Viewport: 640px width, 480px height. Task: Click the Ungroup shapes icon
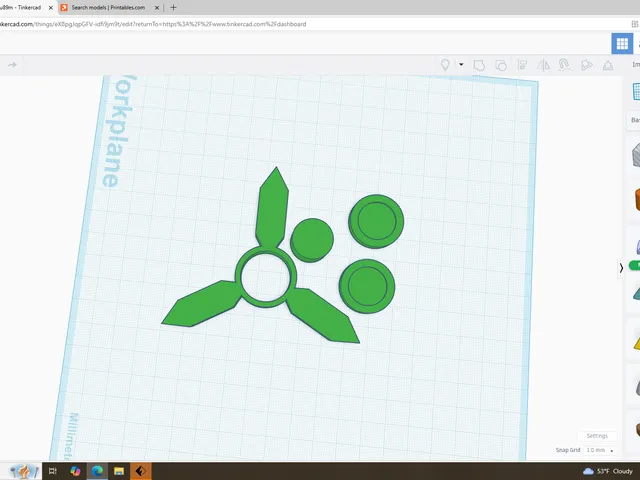click(501, 65)
